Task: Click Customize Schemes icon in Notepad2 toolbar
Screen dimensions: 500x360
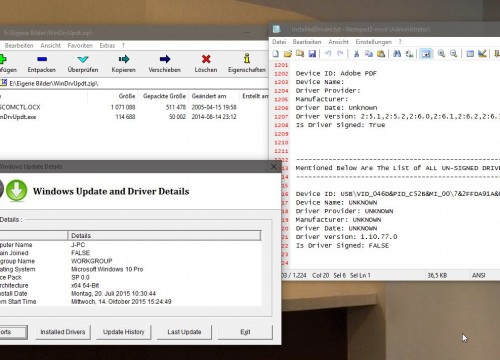Action: coord(482,53)
